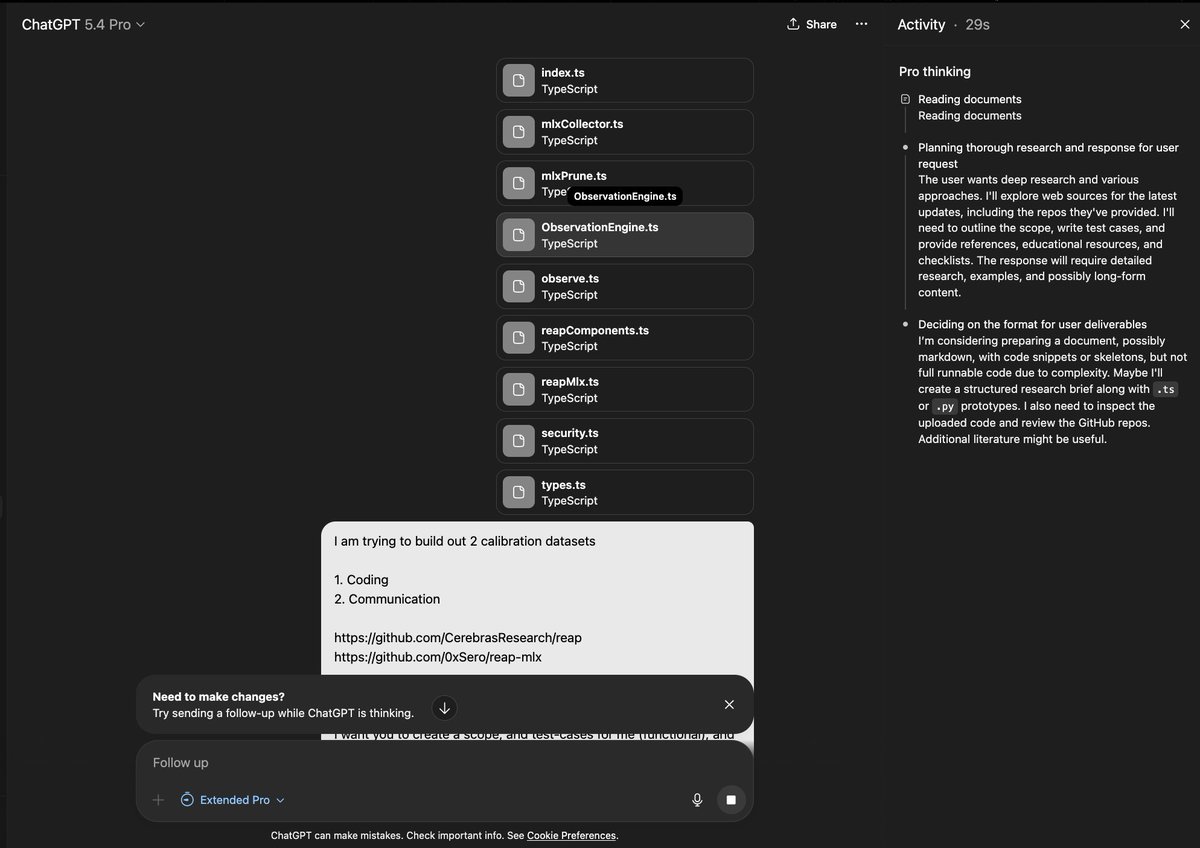Open the ObservationEngine.ts attachment card
This screenshot has width=1200, height=848.
625,235
